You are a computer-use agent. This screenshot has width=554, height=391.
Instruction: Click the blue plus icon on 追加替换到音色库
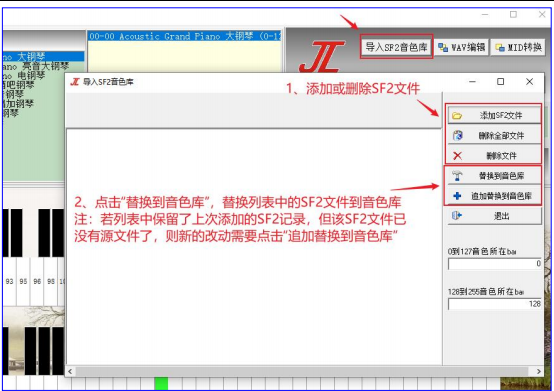[x=457, y=196]
